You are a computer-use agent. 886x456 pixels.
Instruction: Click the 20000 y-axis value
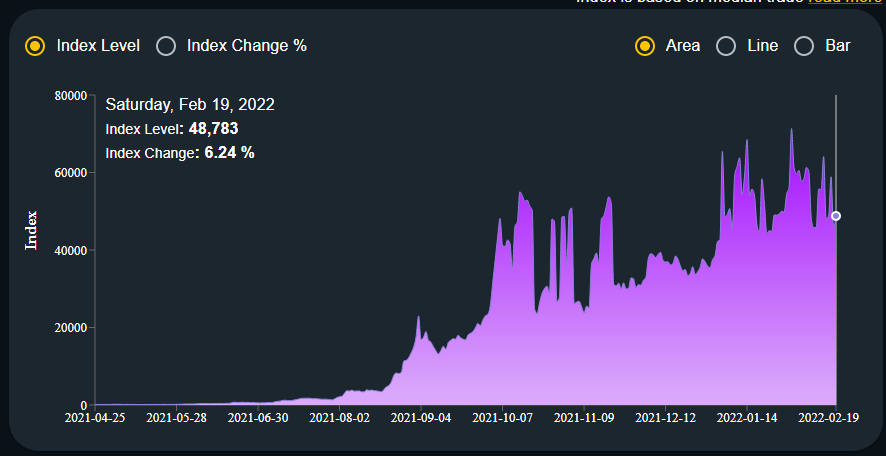click(x=71, y=328)
